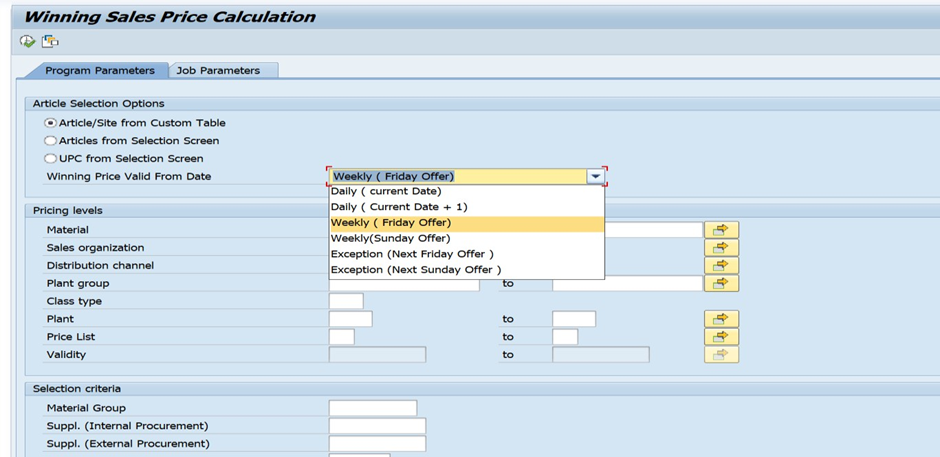
Task: Click the Execute icon in the toolbar
Action: coord(27,41)
